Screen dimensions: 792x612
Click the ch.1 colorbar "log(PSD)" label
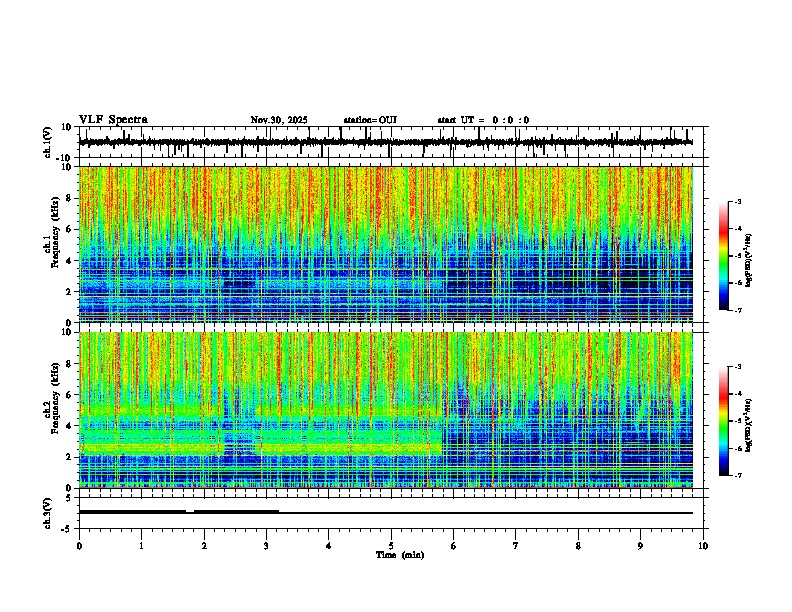click(749, 260)
